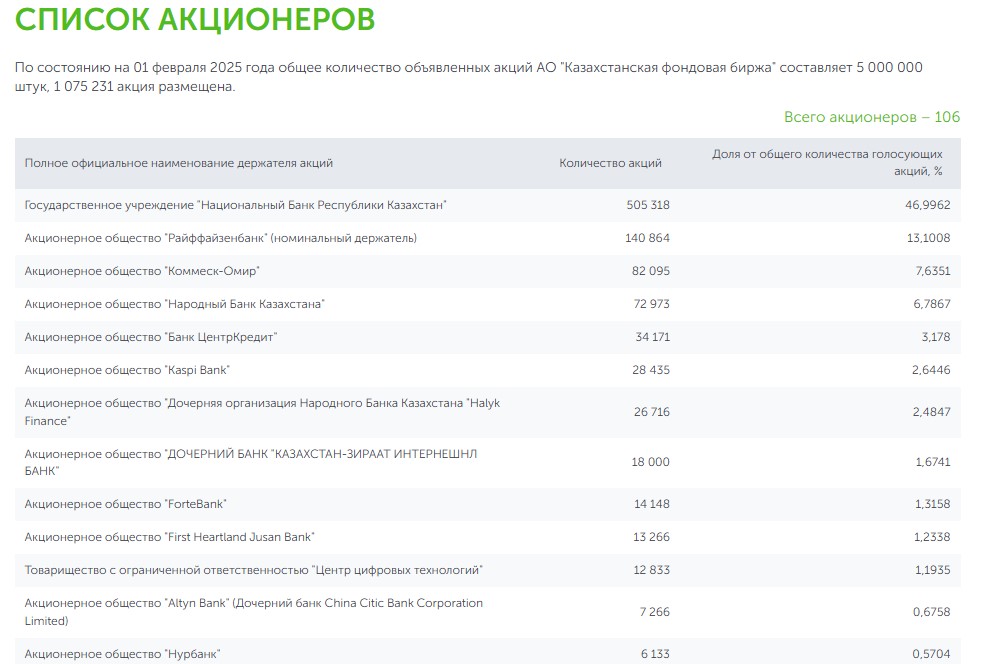Select the 'First Heartland Jusan Bank' shareholder name
985x664 pixels.
[x=170, y=538]
